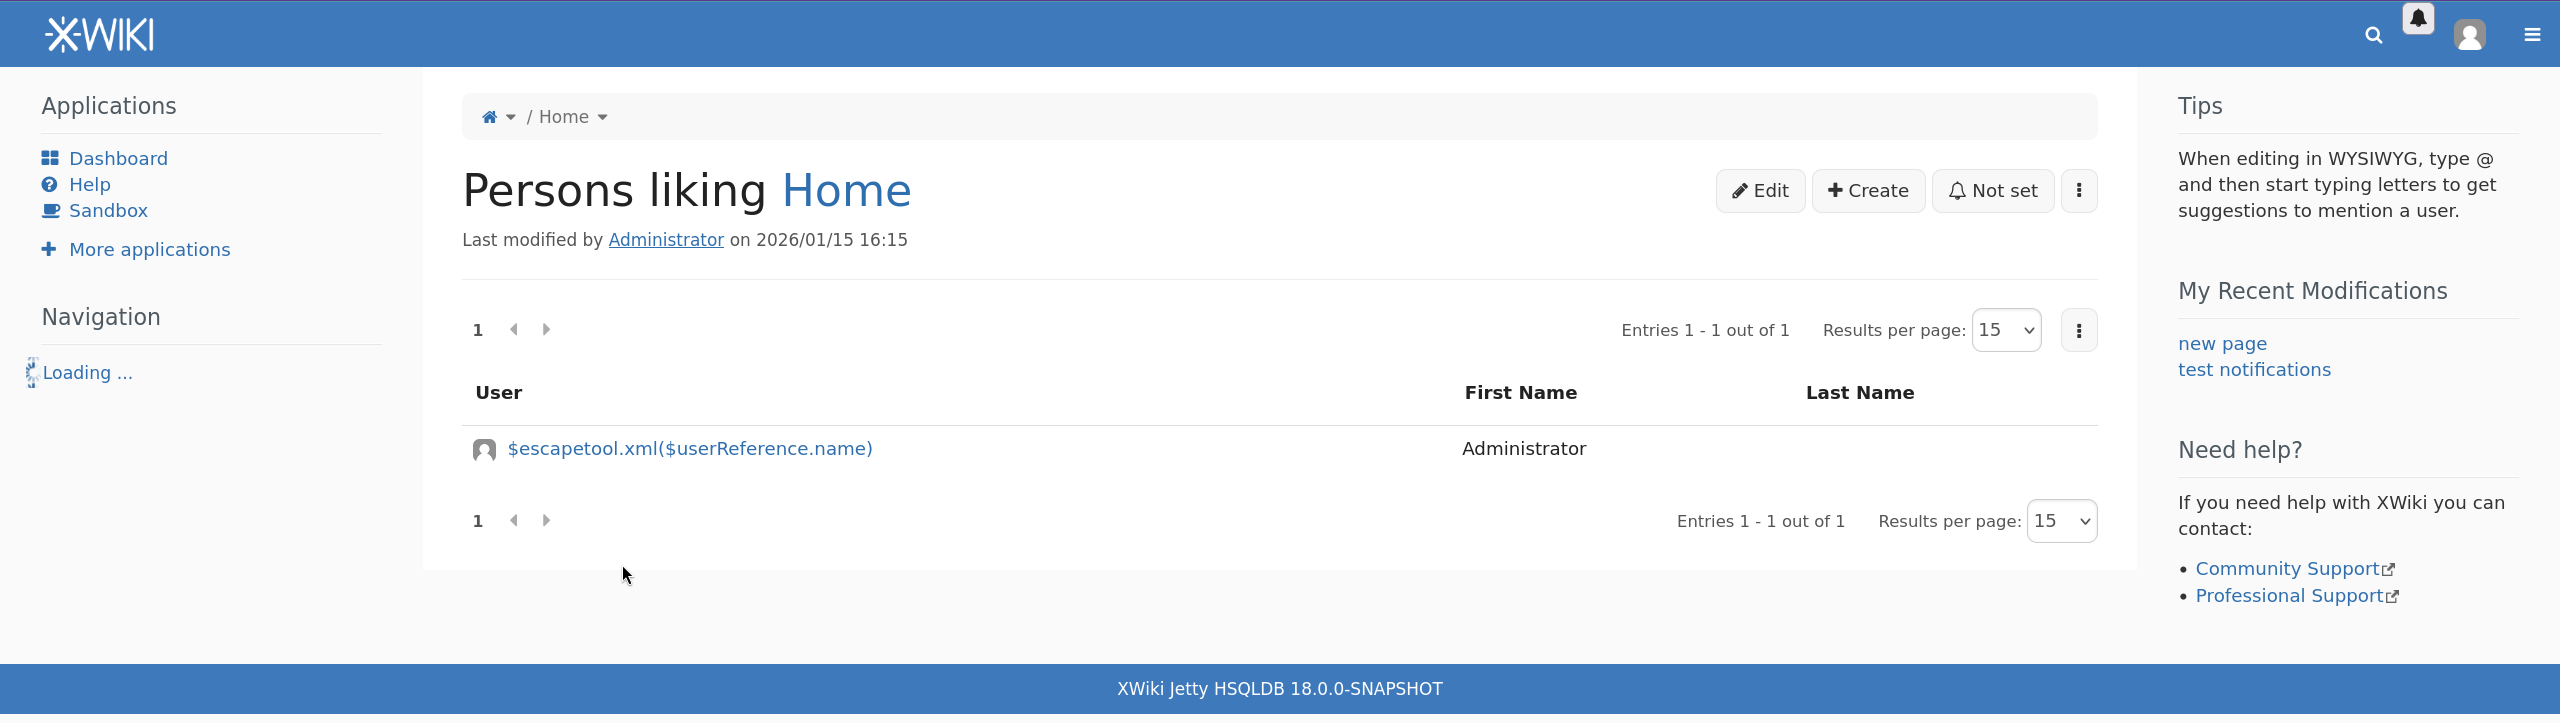Open Sandbox application
The image size is (2560, 723).
pyautogui.click(x=108, y=211)
